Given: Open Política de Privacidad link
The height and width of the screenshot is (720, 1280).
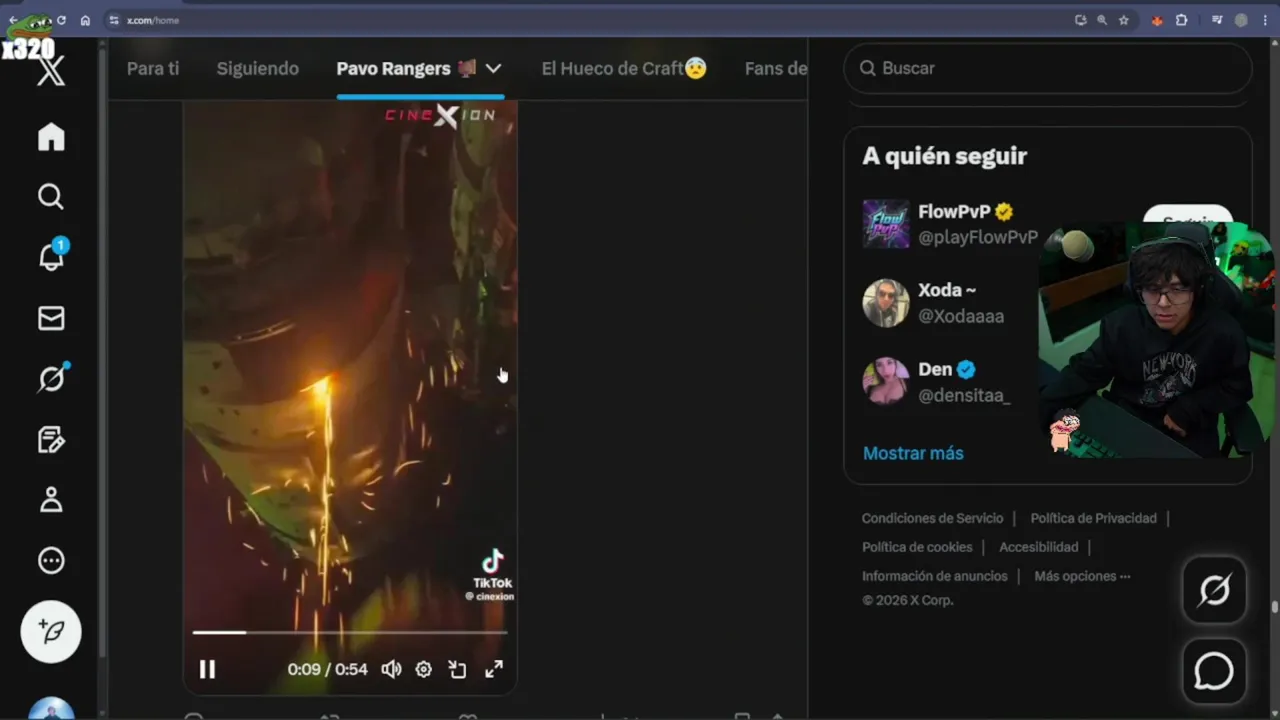Looking at the screenshot, I should pyautogui.click(x=1093, y=518).
